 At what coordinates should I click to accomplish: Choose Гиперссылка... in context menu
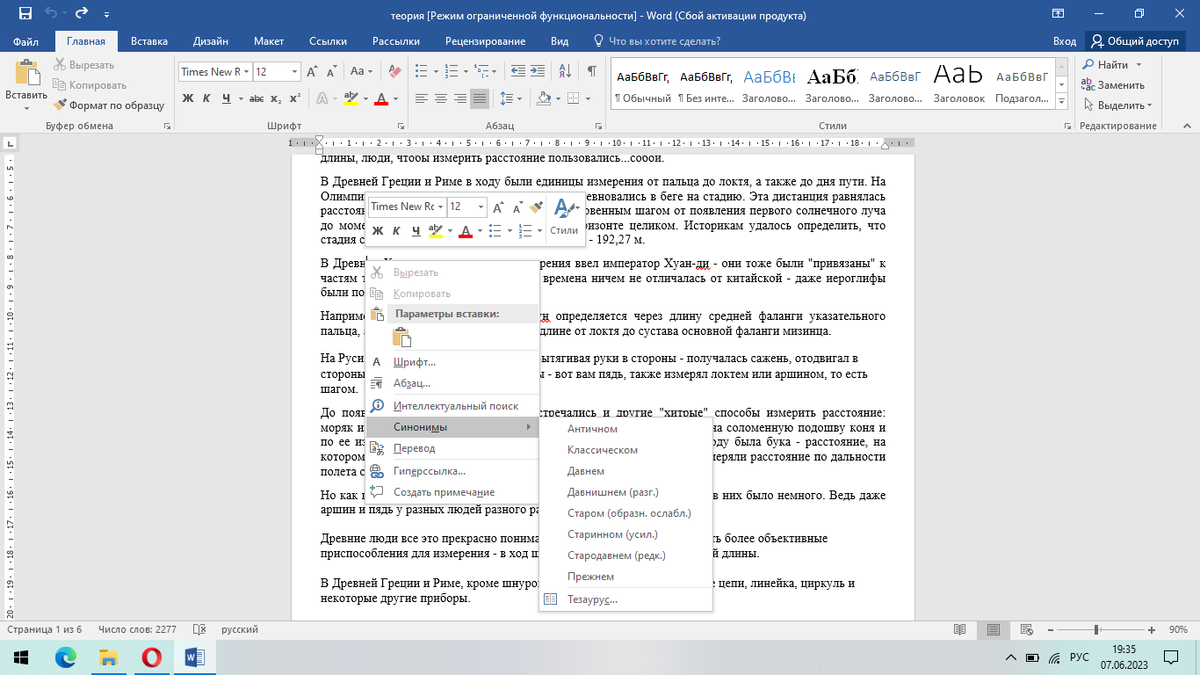pos(452,471)
